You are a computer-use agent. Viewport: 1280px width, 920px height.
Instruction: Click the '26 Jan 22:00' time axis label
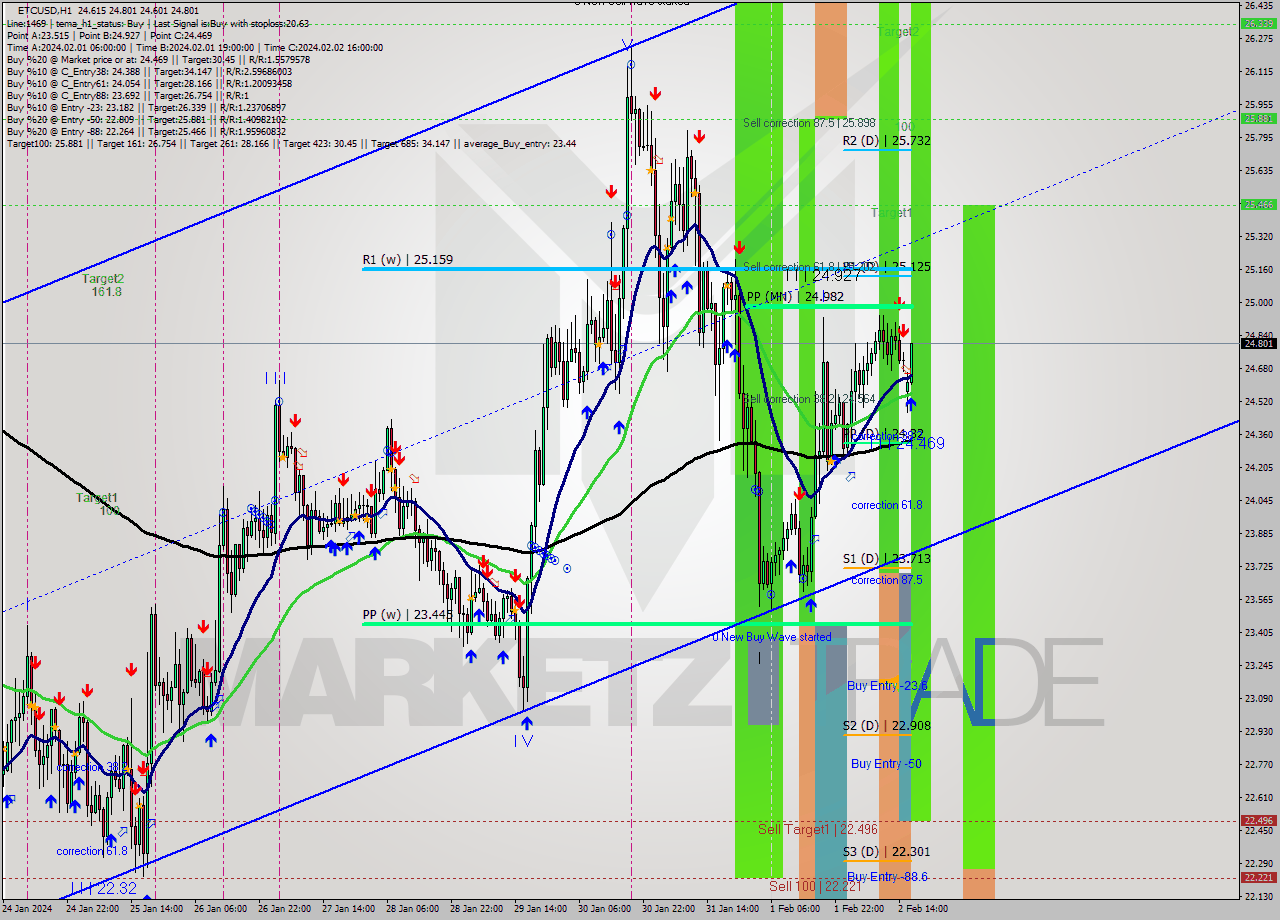pyautogui.click(x=283, y=909)
